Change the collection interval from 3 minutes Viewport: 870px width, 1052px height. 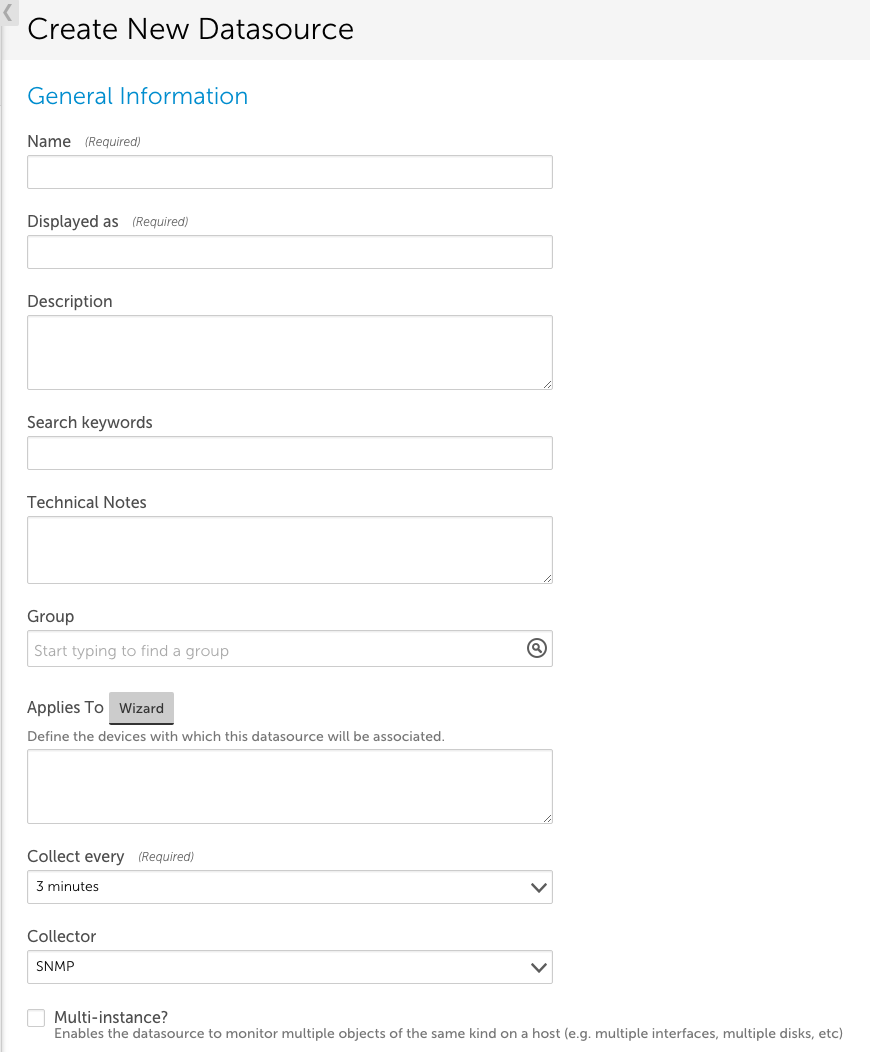pyautogui.click(x=290, y=887)
